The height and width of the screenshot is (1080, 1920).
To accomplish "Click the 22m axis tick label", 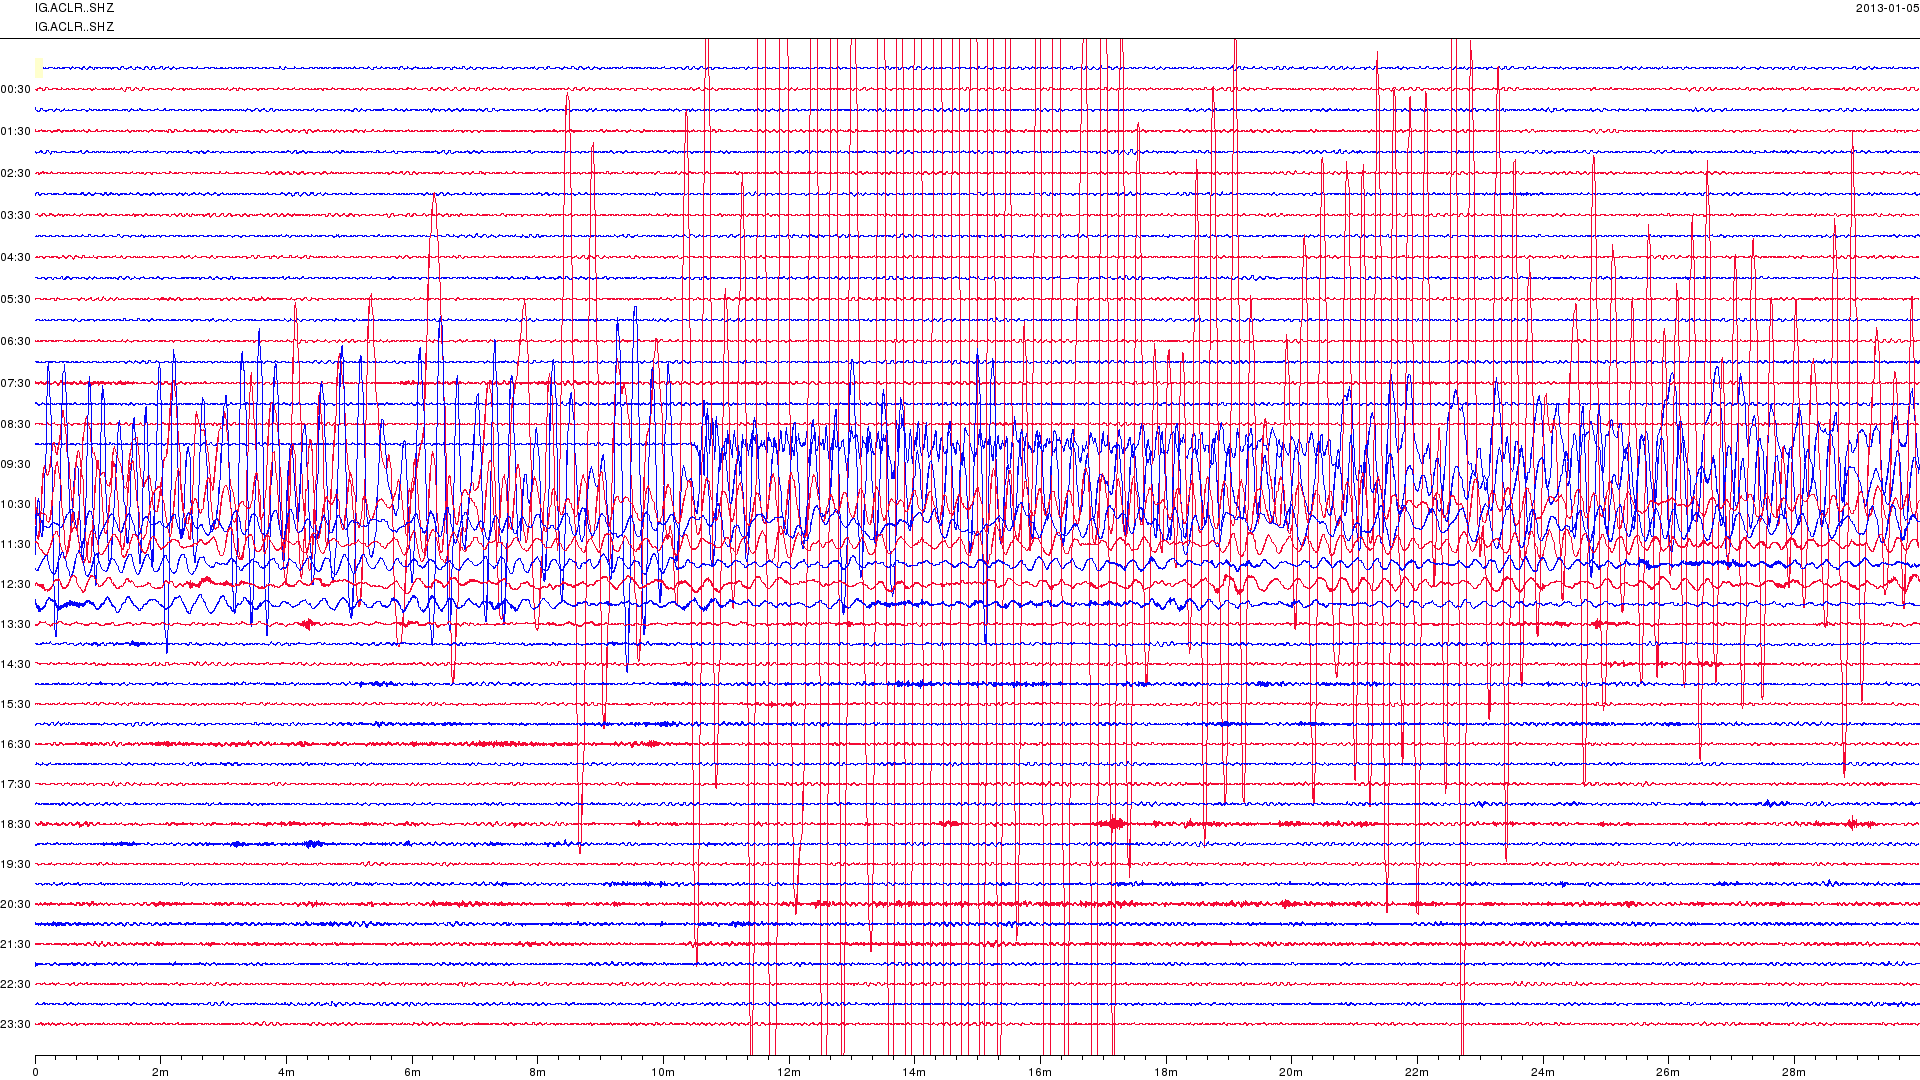I will 1417,1073.
